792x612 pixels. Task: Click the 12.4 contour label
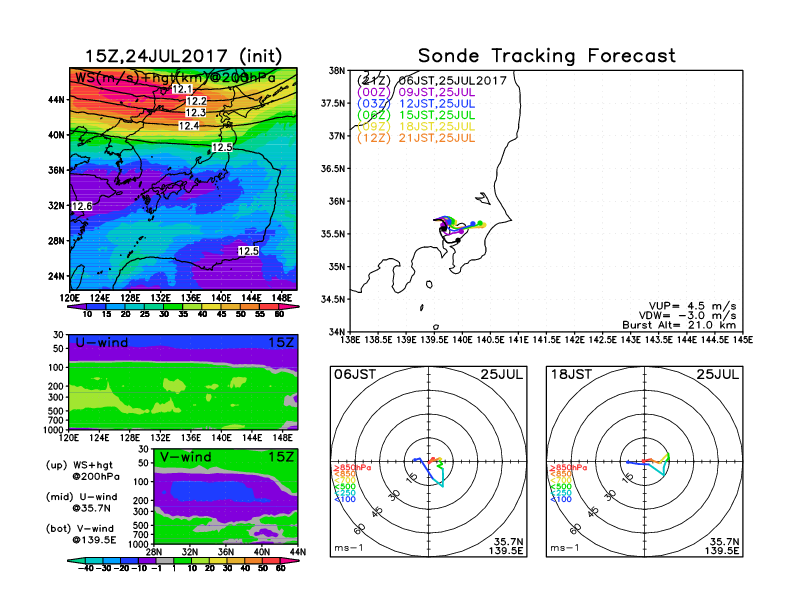pyautogui.click(x=188, y=126)
